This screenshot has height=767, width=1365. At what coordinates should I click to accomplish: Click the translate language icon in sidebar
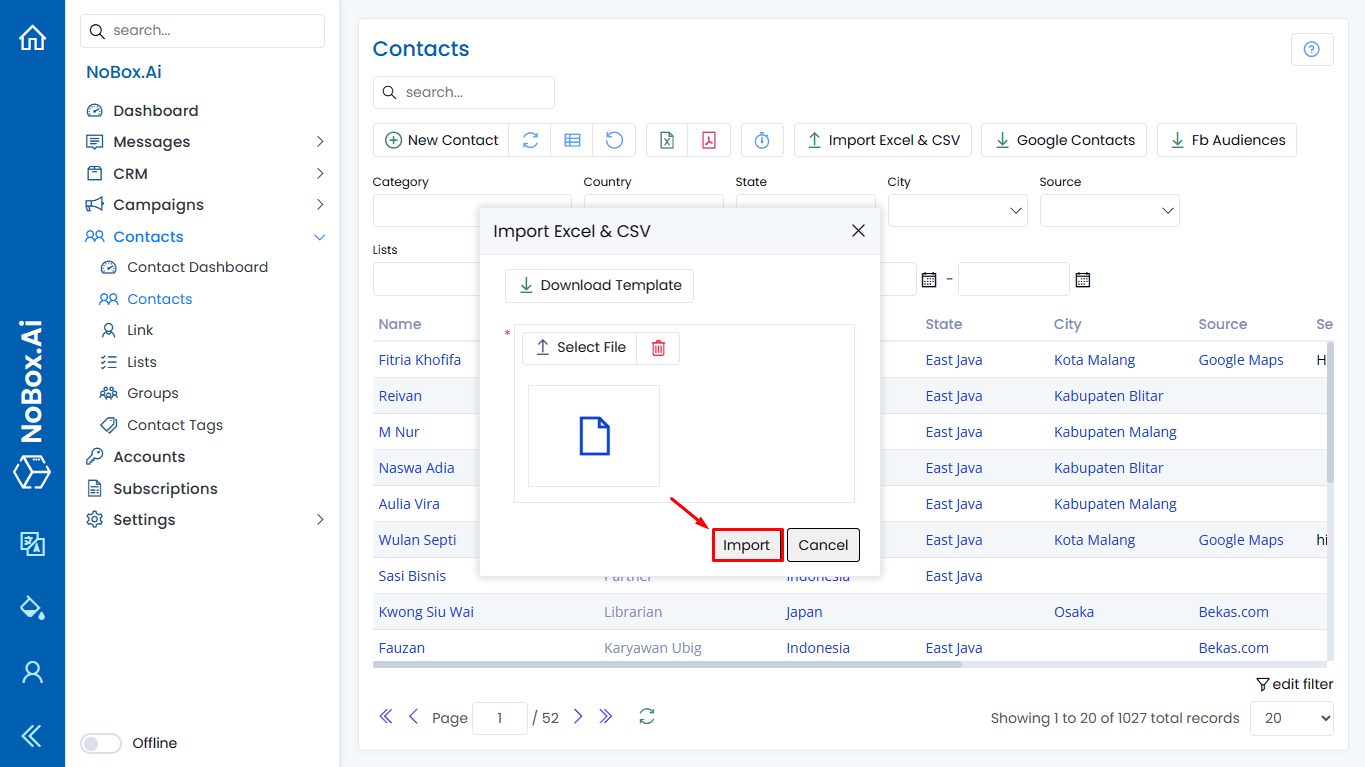[x=32, y=544]
